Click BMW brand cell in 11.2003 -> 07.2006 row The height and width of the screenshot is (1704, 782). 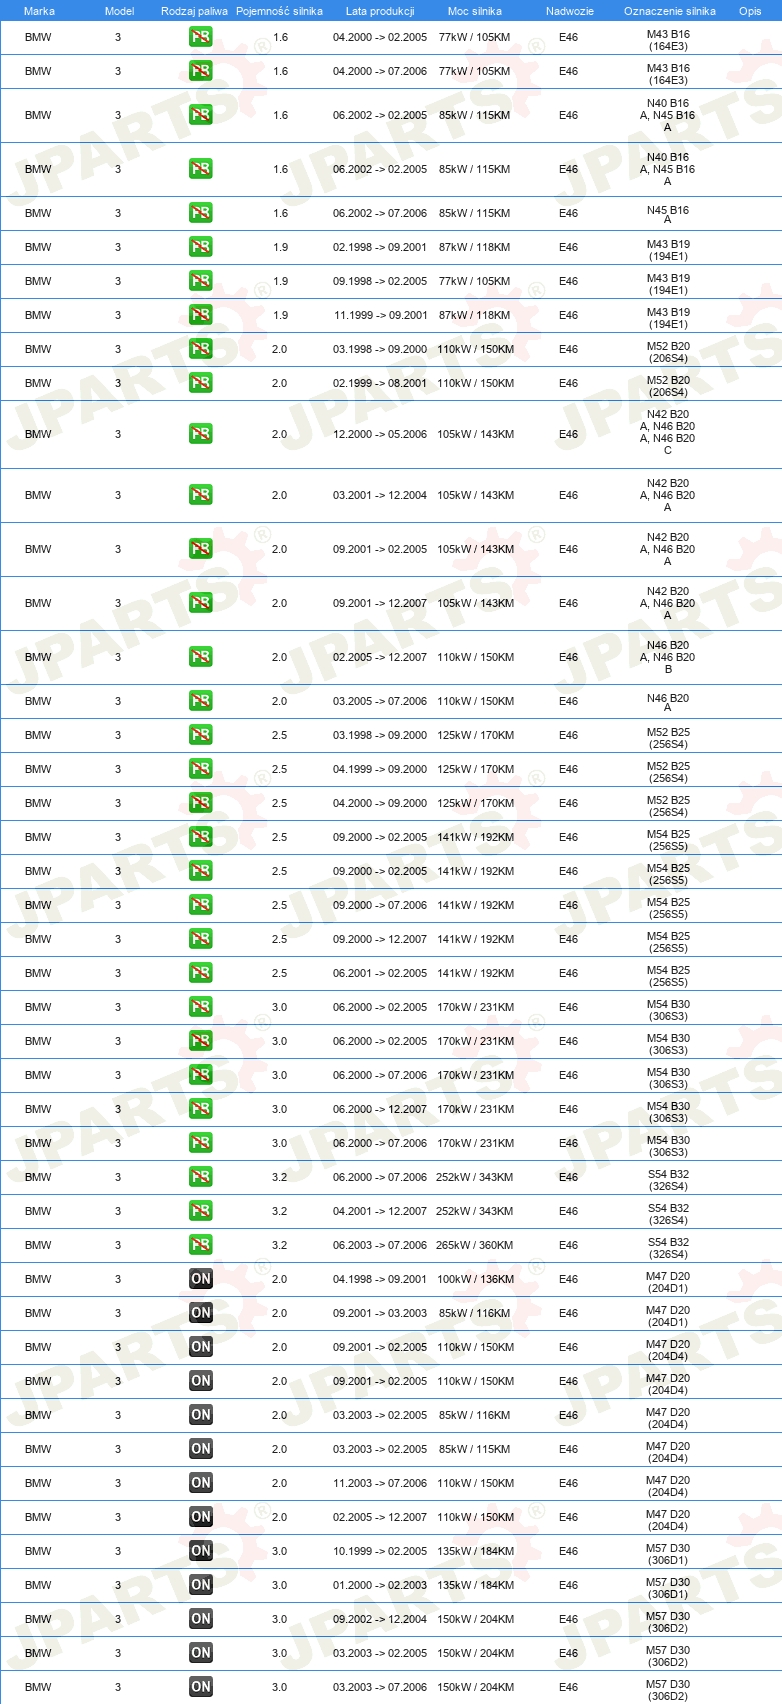(38, 1483)
